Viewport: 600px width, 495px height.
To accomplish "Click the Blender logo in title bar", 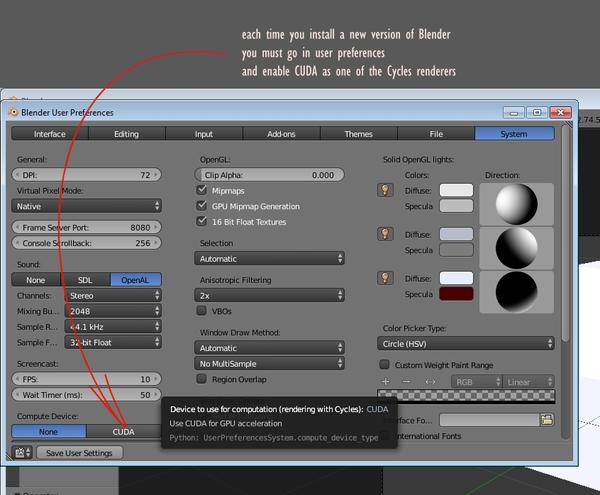I will [13, 112].
